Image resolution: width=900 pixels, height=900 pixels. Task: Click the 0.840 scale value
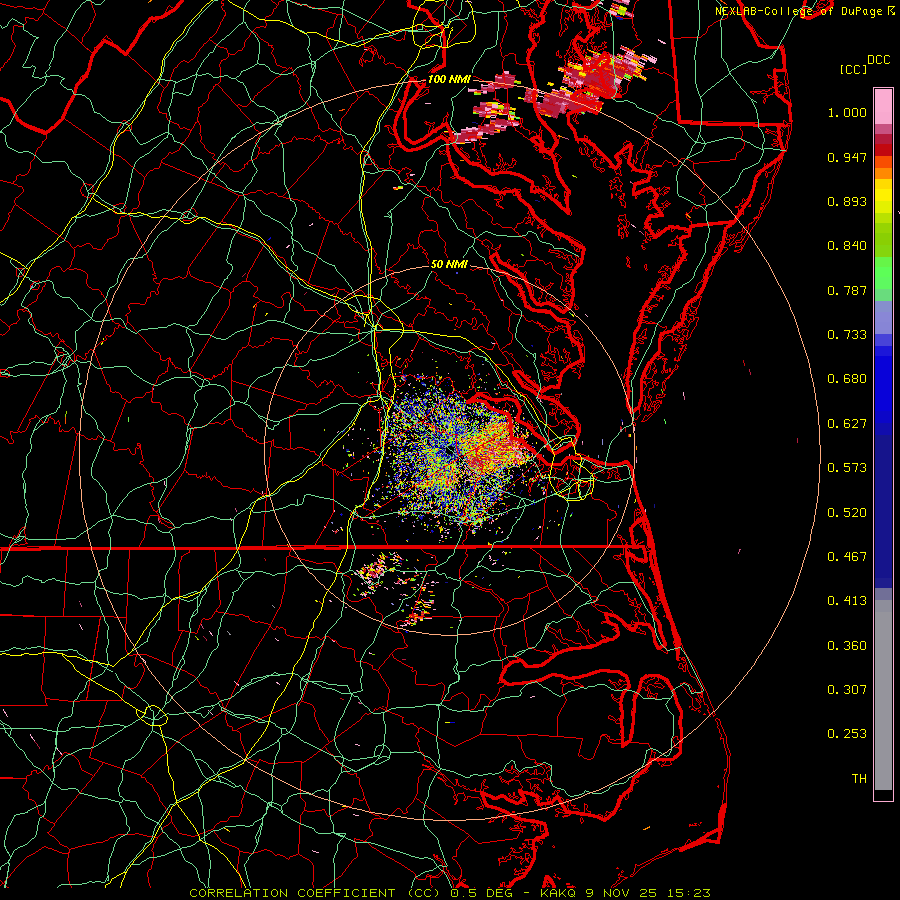[x=847, y=246]
